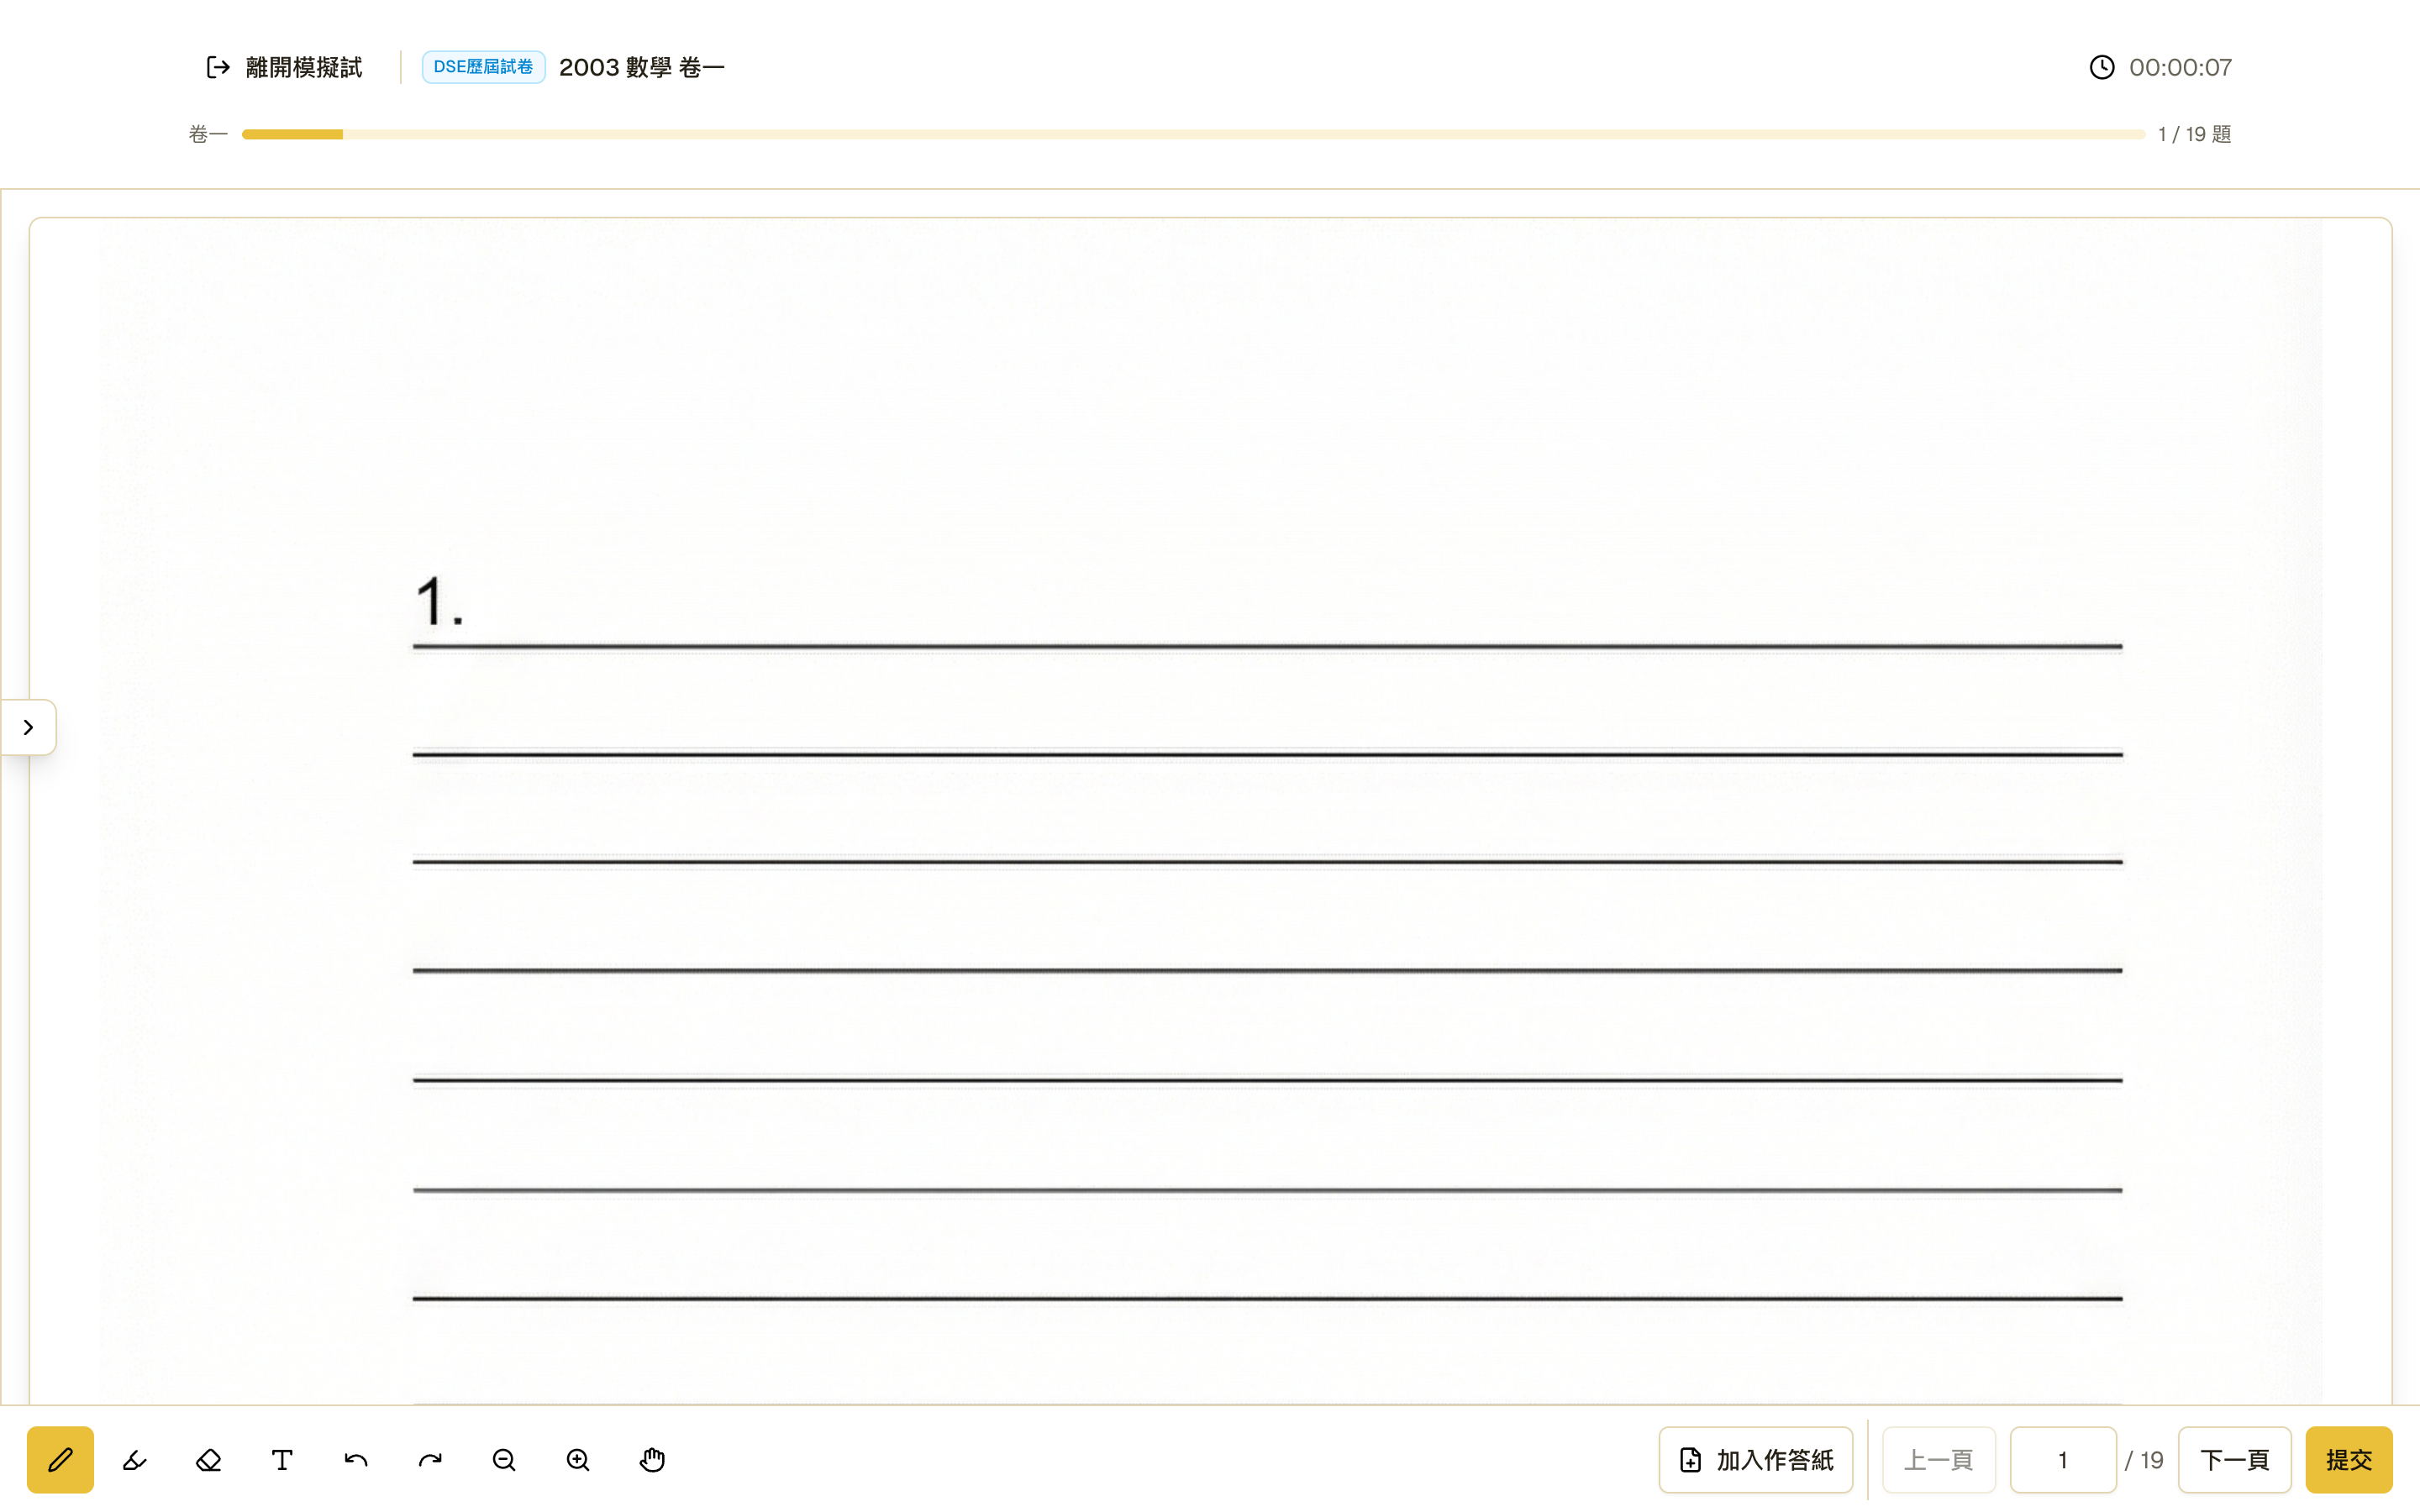Choose the eraser tool
The height and width of the screenshot is (1512, 2420).
(x=208, y=1459)
